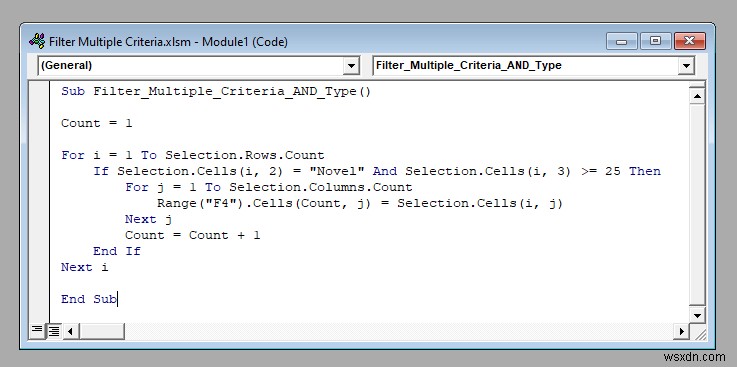Click the (General) object combo box
737x367 pixels.
(x=198, y=66)
